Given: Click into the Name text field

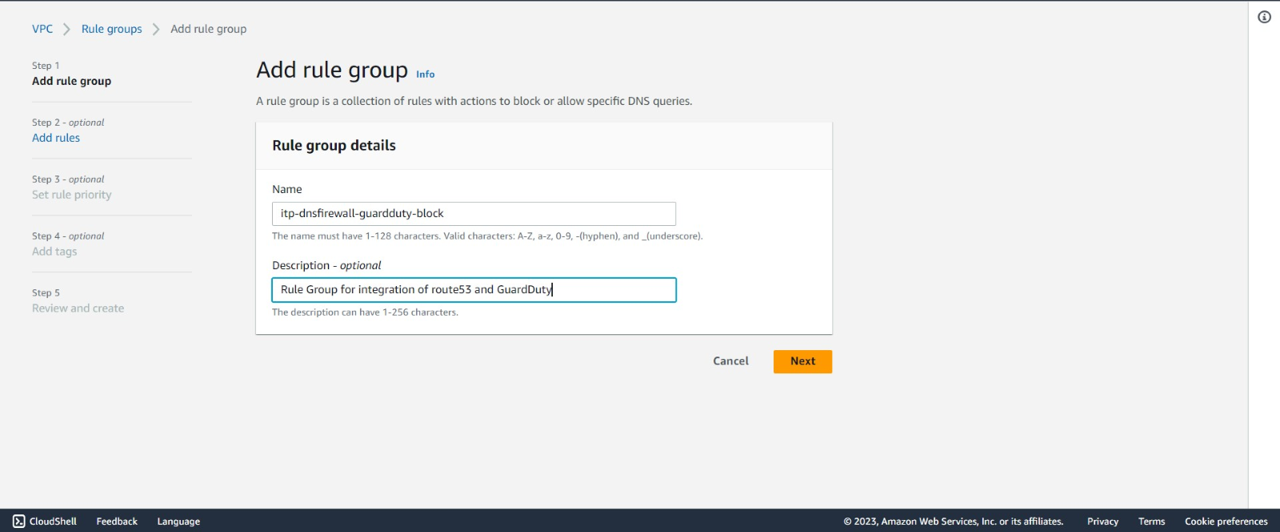Looking at the screenshot, I should pos(473,213).
